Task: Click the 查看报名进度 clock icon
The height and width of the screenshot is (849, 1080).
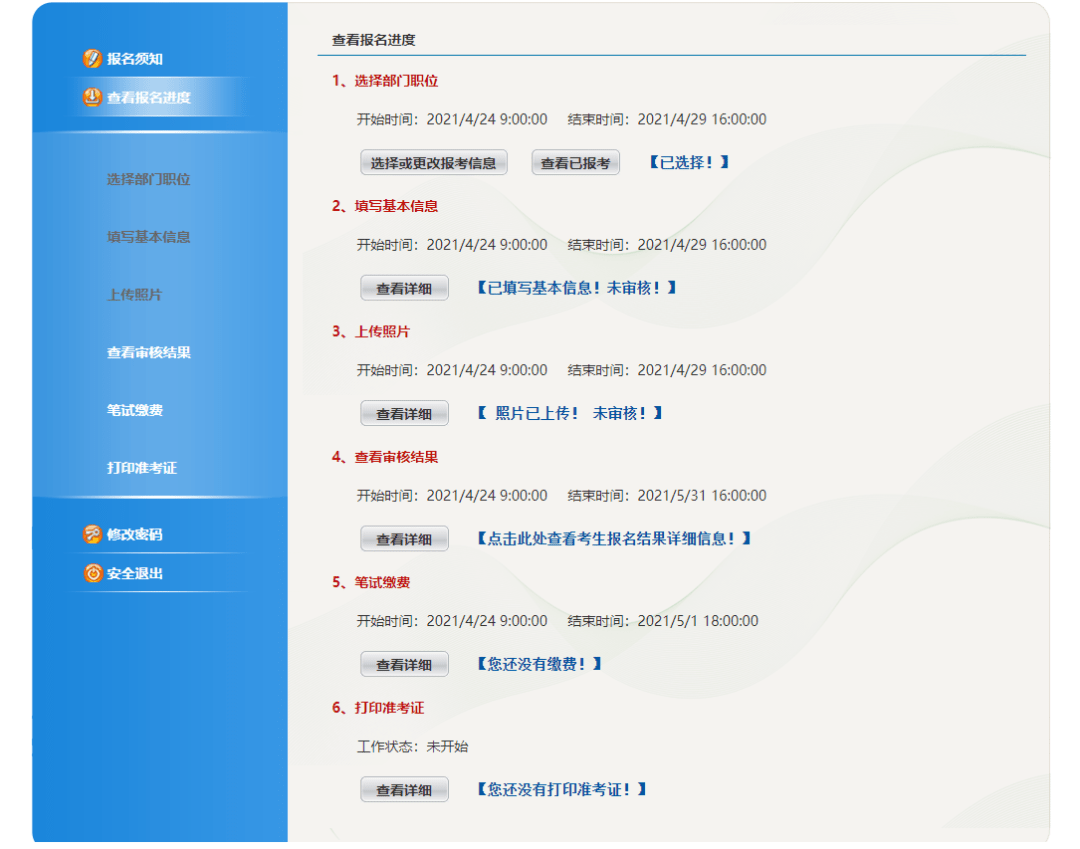Action: click(x=92, y=97)
